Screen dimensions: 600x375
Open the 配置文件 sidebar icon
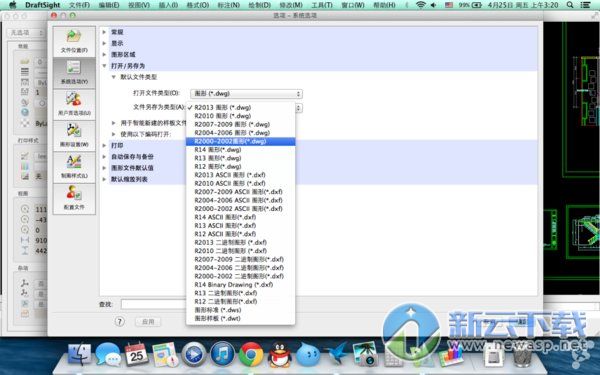pyautogui.click(x=74, y=198)
